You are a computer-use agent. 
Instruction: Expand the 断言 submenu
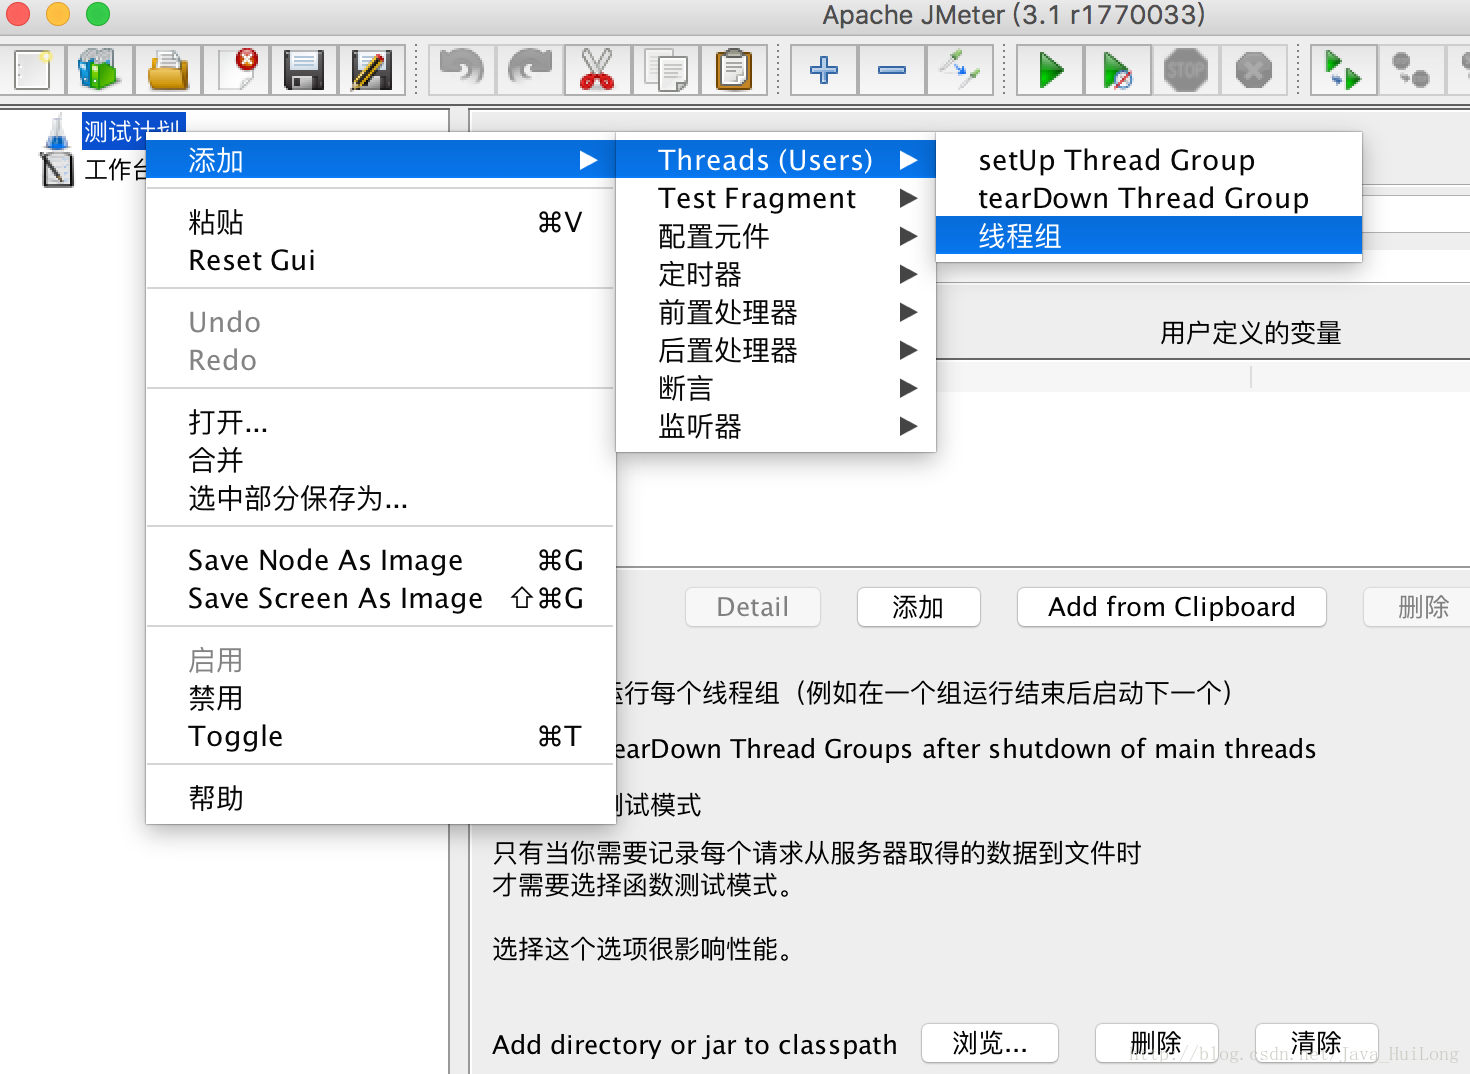coord(776,388)
